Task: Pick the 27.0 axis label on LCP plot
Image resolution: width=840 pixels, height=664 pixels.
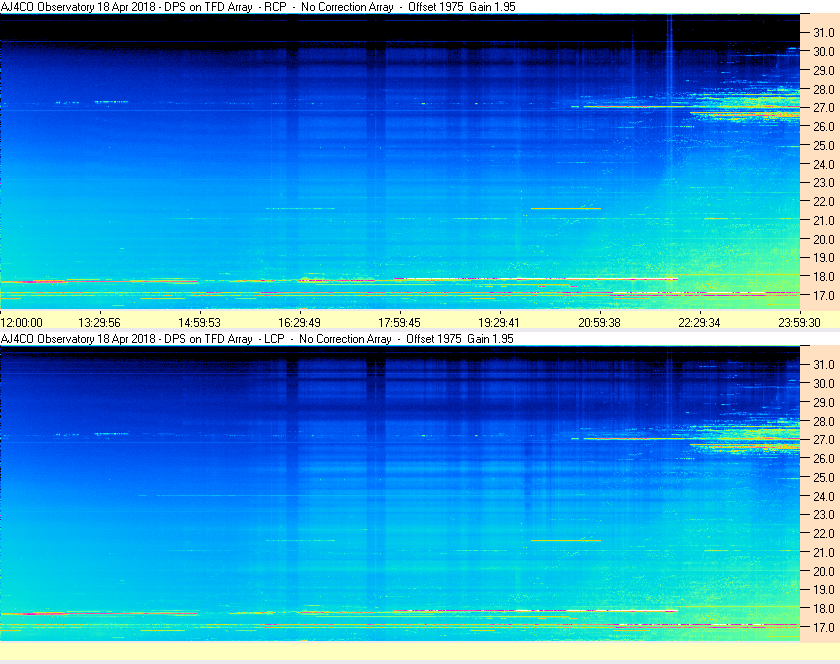Action: [x=824, y=440]
